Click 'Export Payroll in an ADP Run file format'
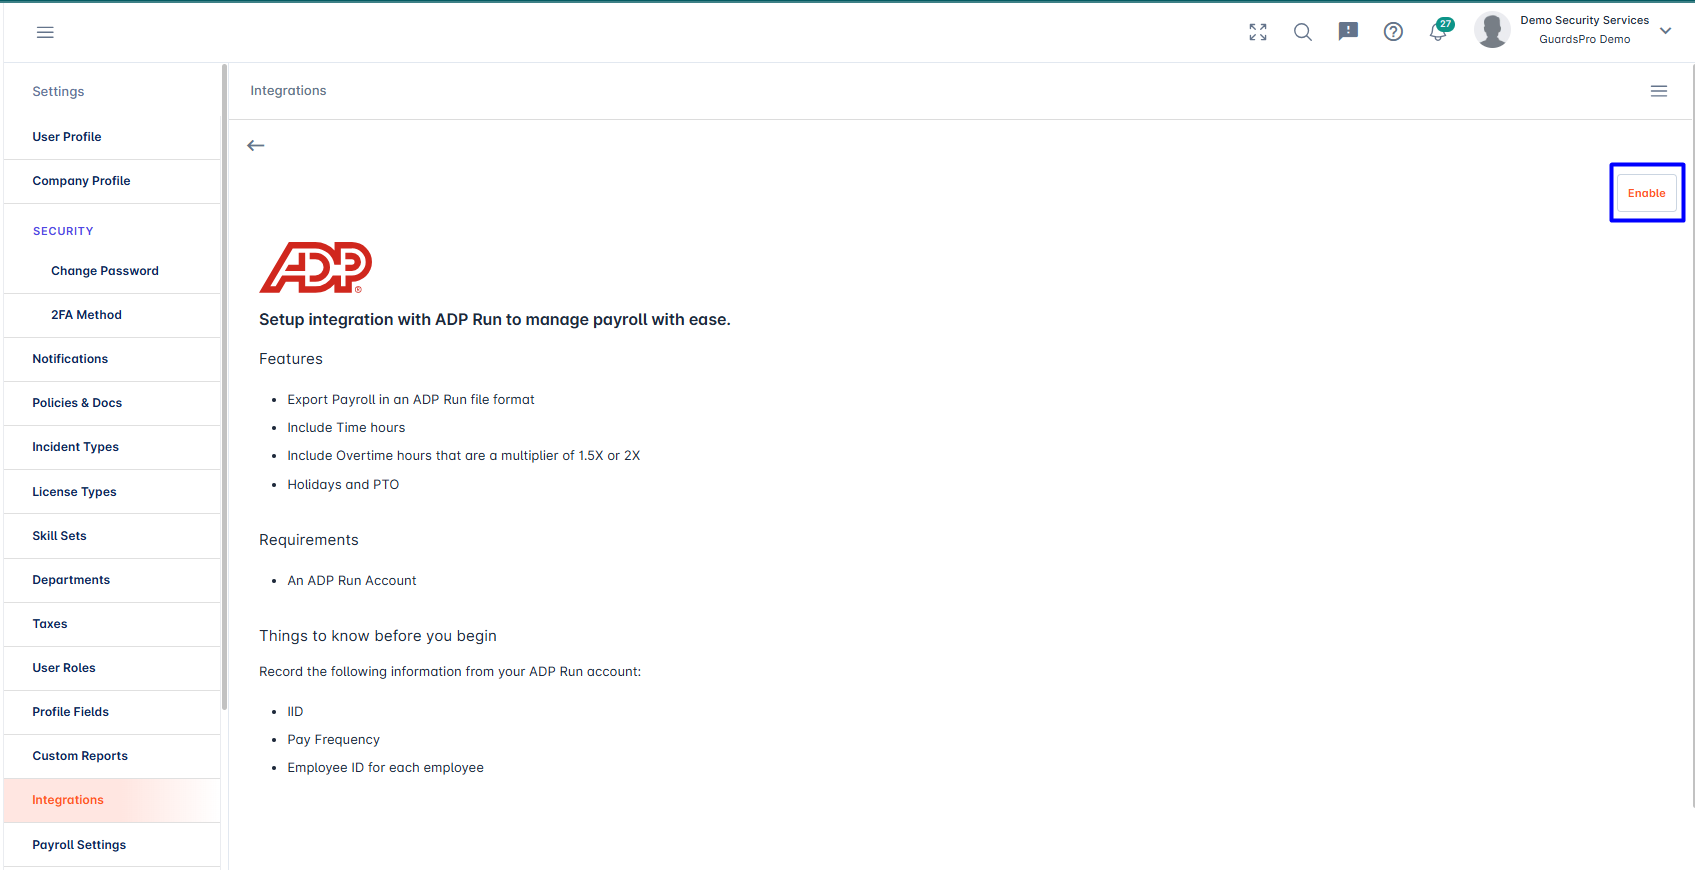 coord(411,399)
